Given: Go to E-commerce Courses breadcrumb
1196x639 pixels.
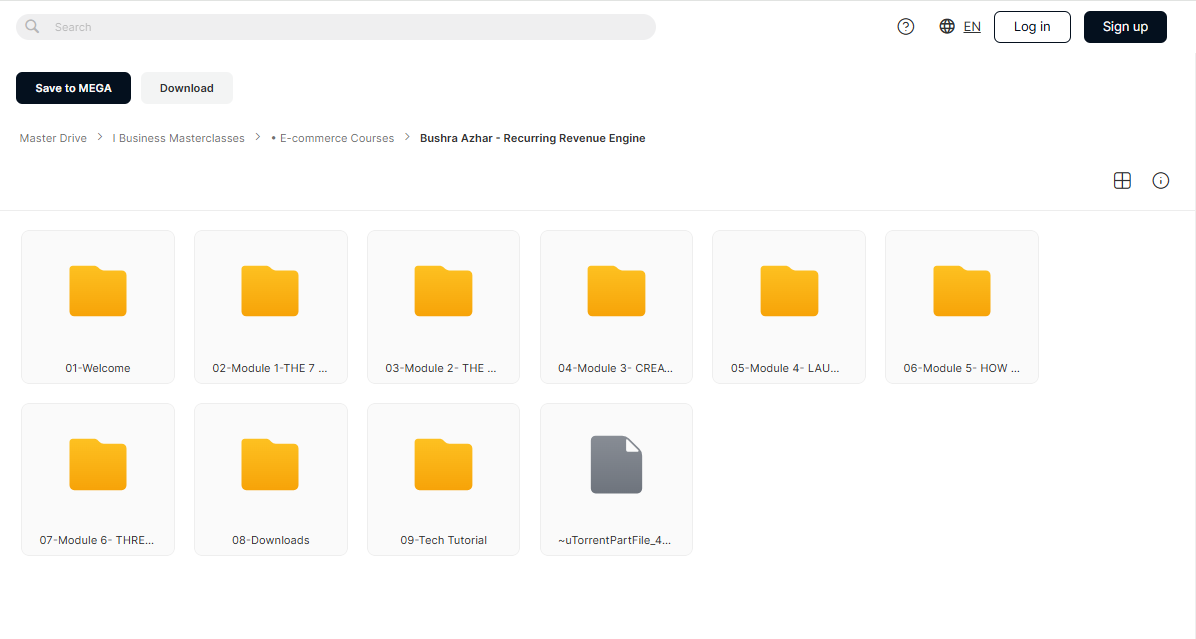Looking at the screenshot, I should coord(333,138).
